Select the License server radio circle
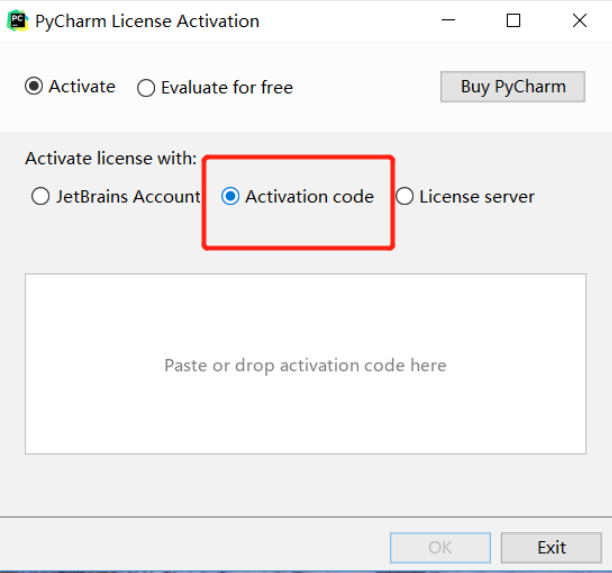 (404, 196)
